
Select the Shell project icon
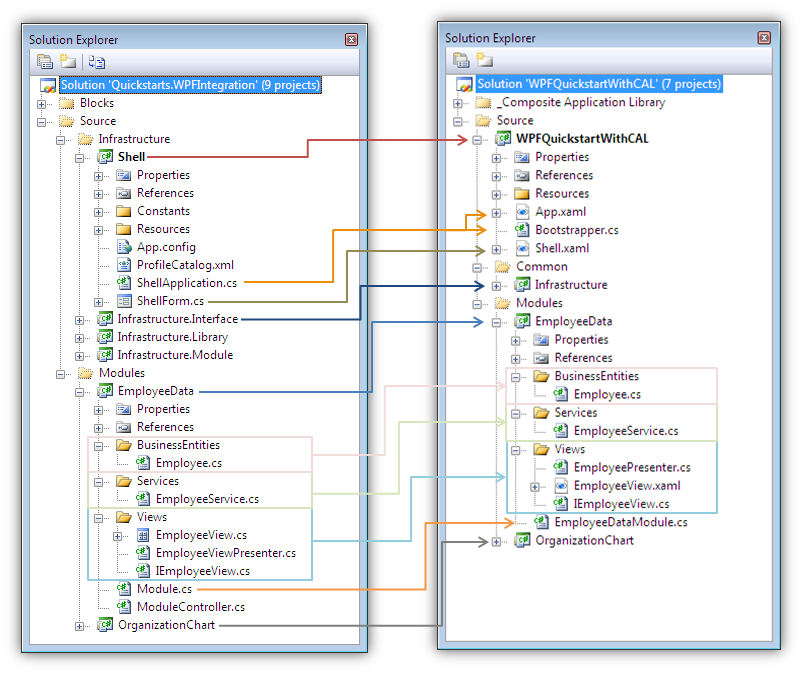point(106,156)
